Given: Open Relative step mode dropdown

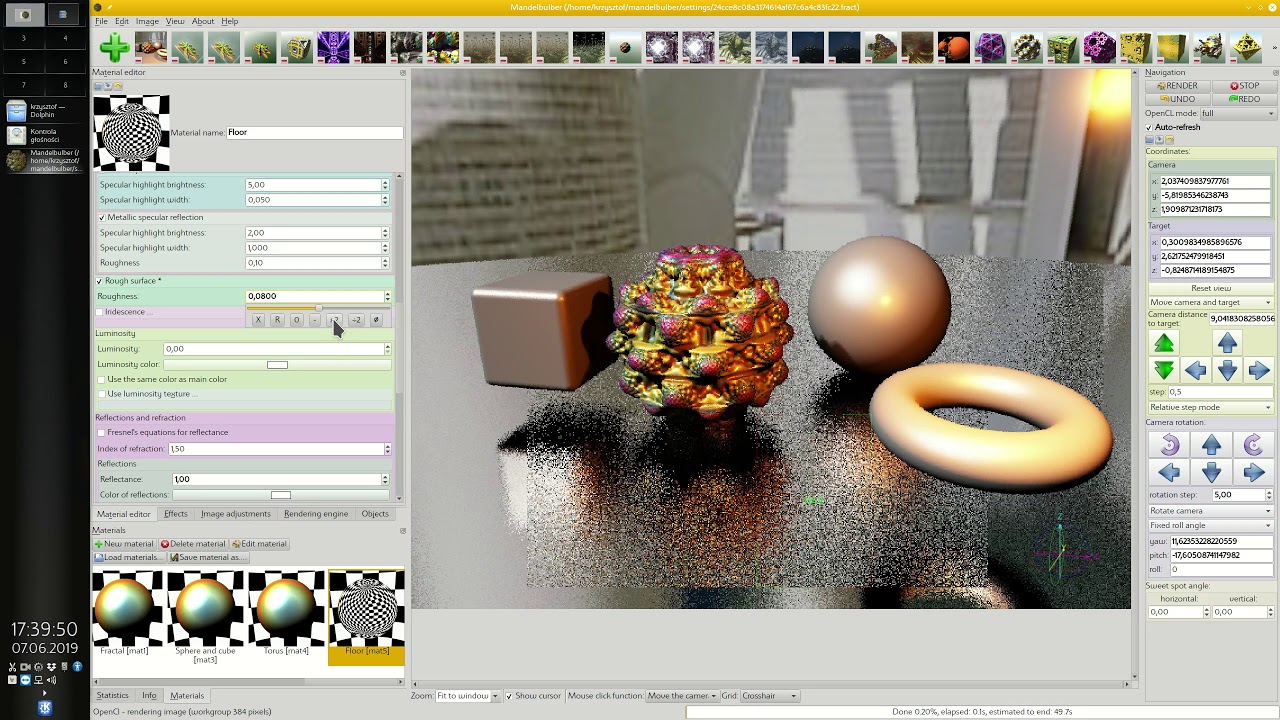Looking at the screenshot, I should [x=1210, y=407].
